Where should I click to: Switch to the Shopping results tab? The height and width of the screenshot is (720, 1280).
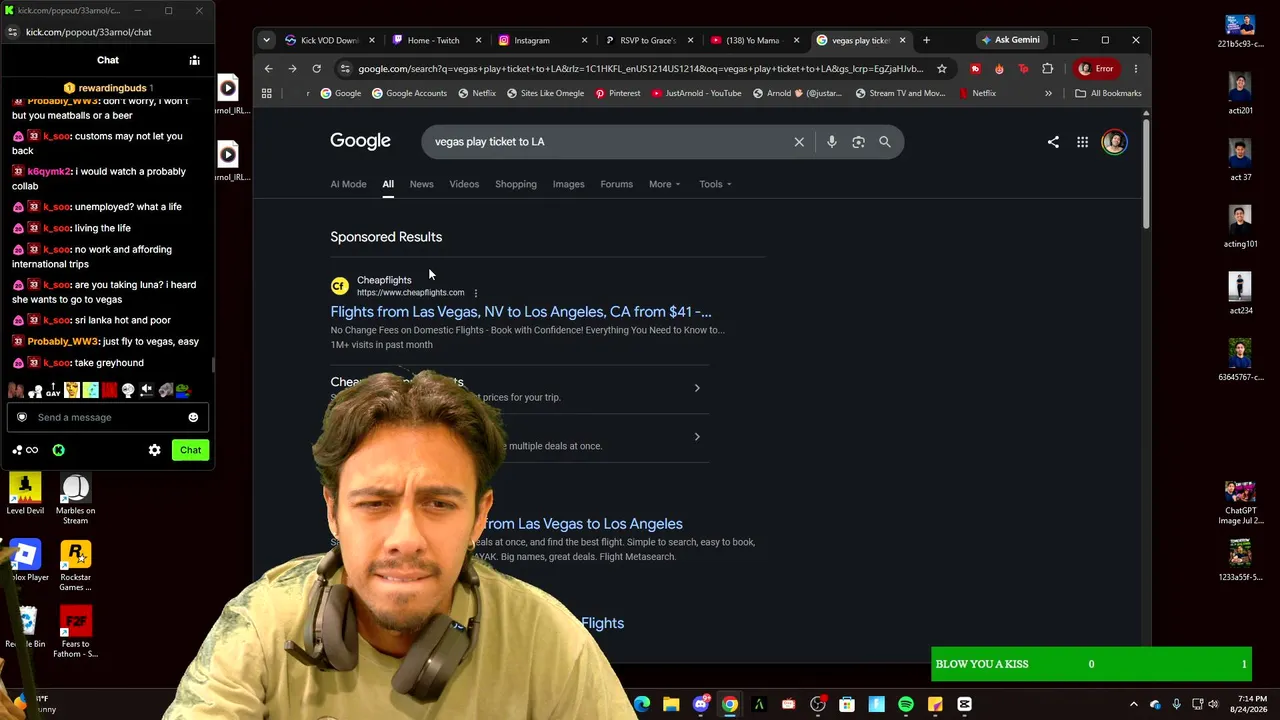[516, 184]
